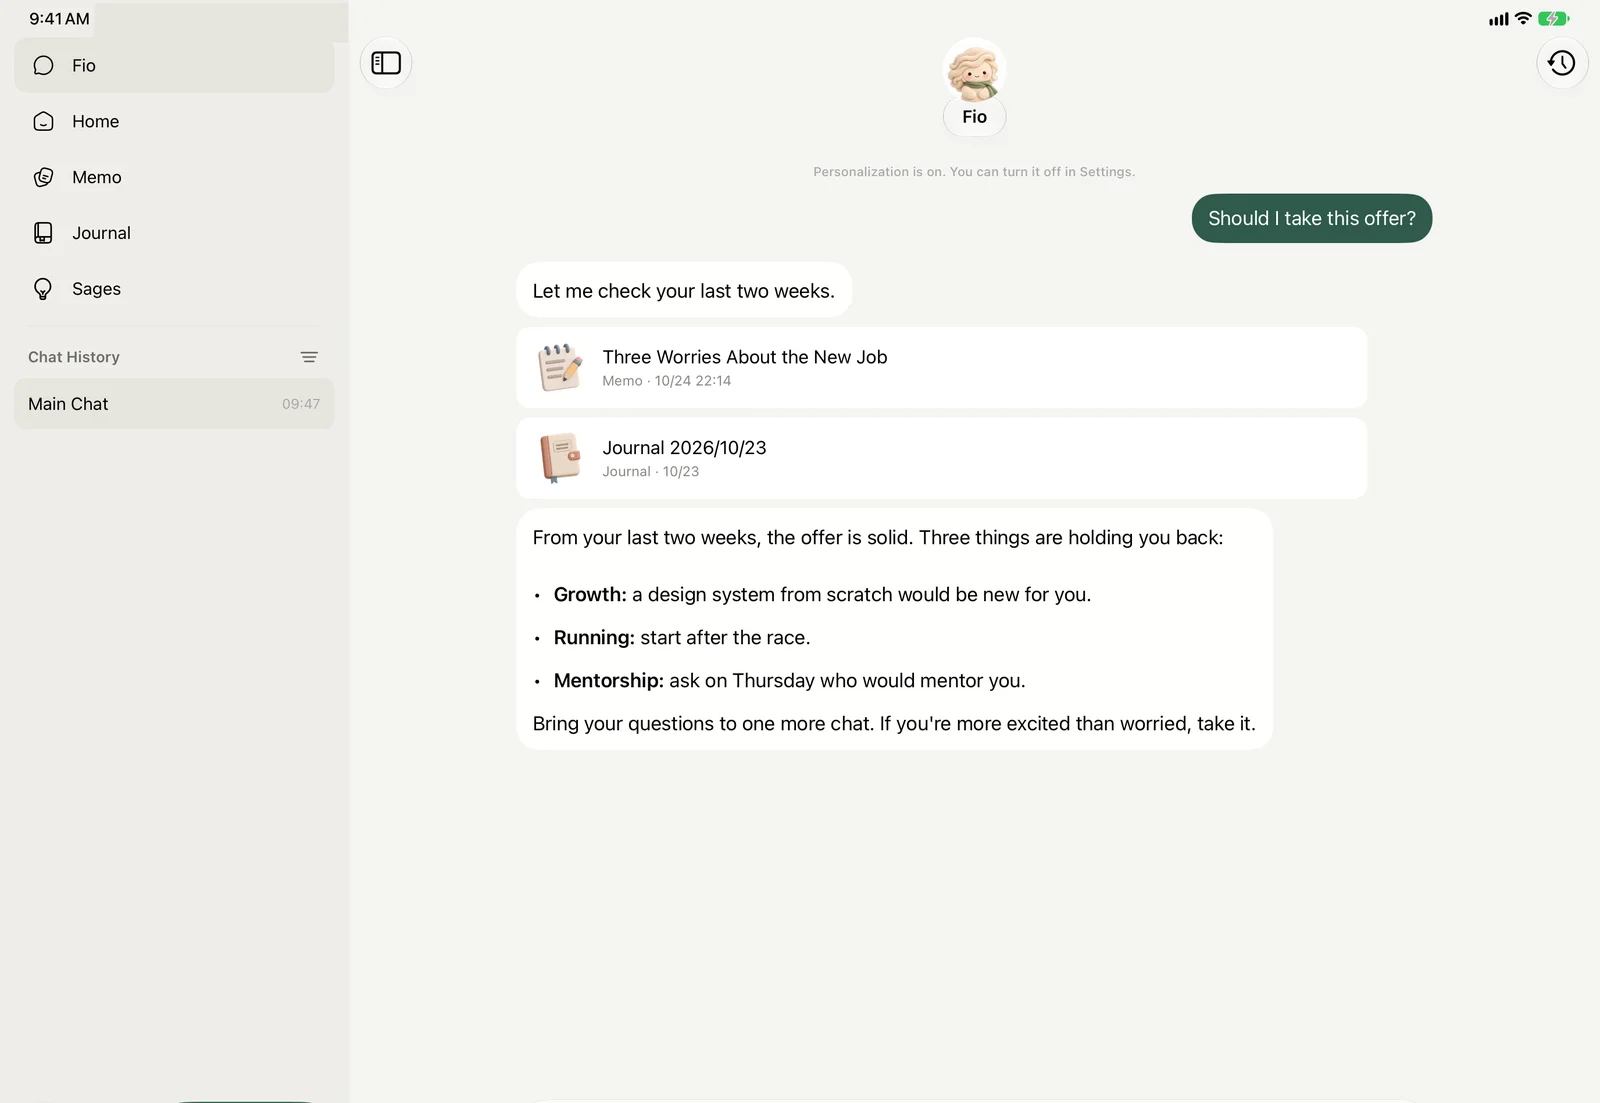The height and width of the screenshot is (1103, 1600).
Task: Open the Journal menu label
Action: pyautogui.click(x=101, y=233)
